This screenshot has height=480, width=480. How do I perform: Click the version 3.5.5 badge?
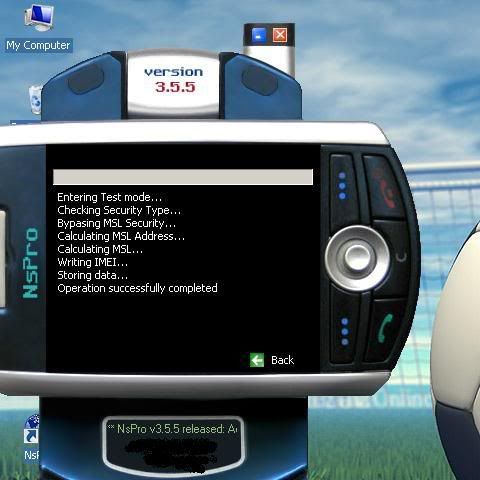pyautogui.click(x=174, y=83)
